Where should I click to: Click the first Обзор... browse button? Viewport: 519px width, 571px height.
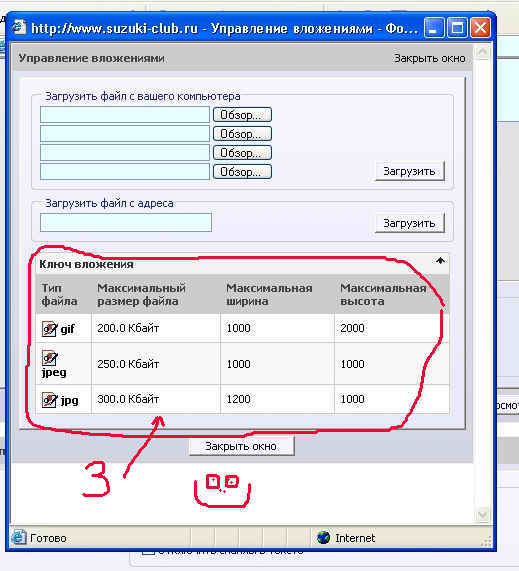[x=242, y=115]
